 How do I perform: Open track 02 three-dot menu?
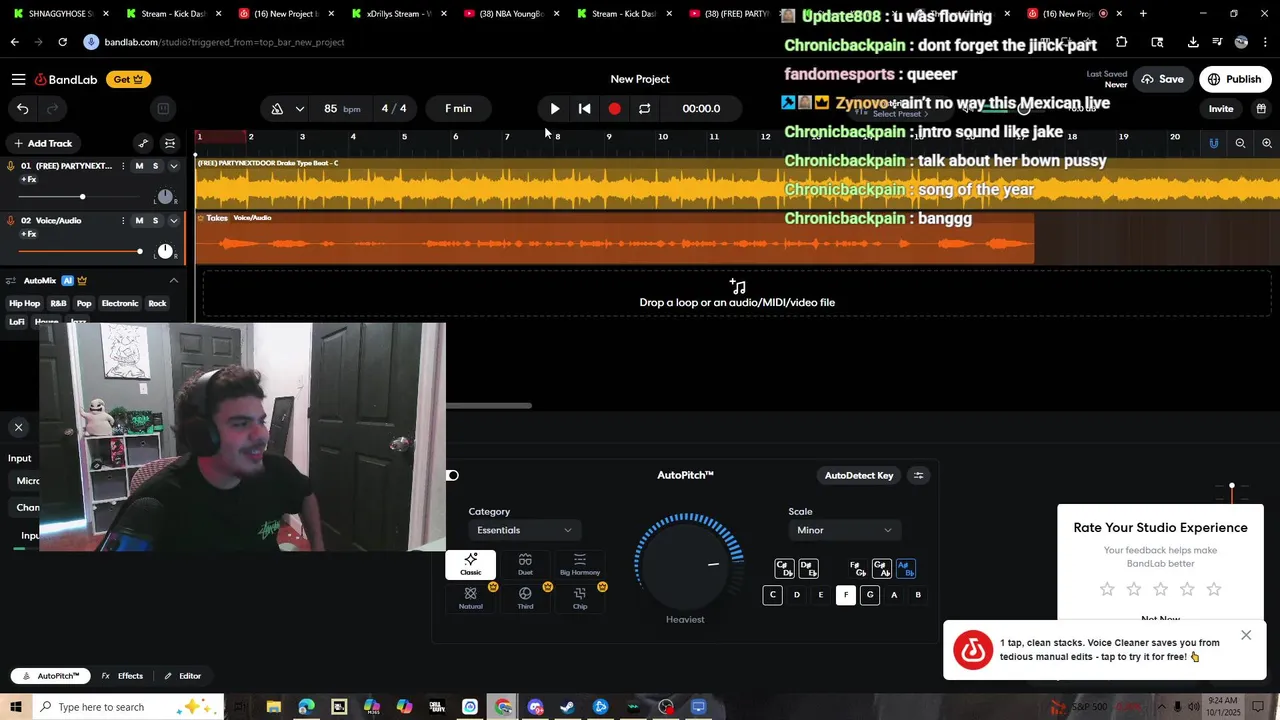123,220
